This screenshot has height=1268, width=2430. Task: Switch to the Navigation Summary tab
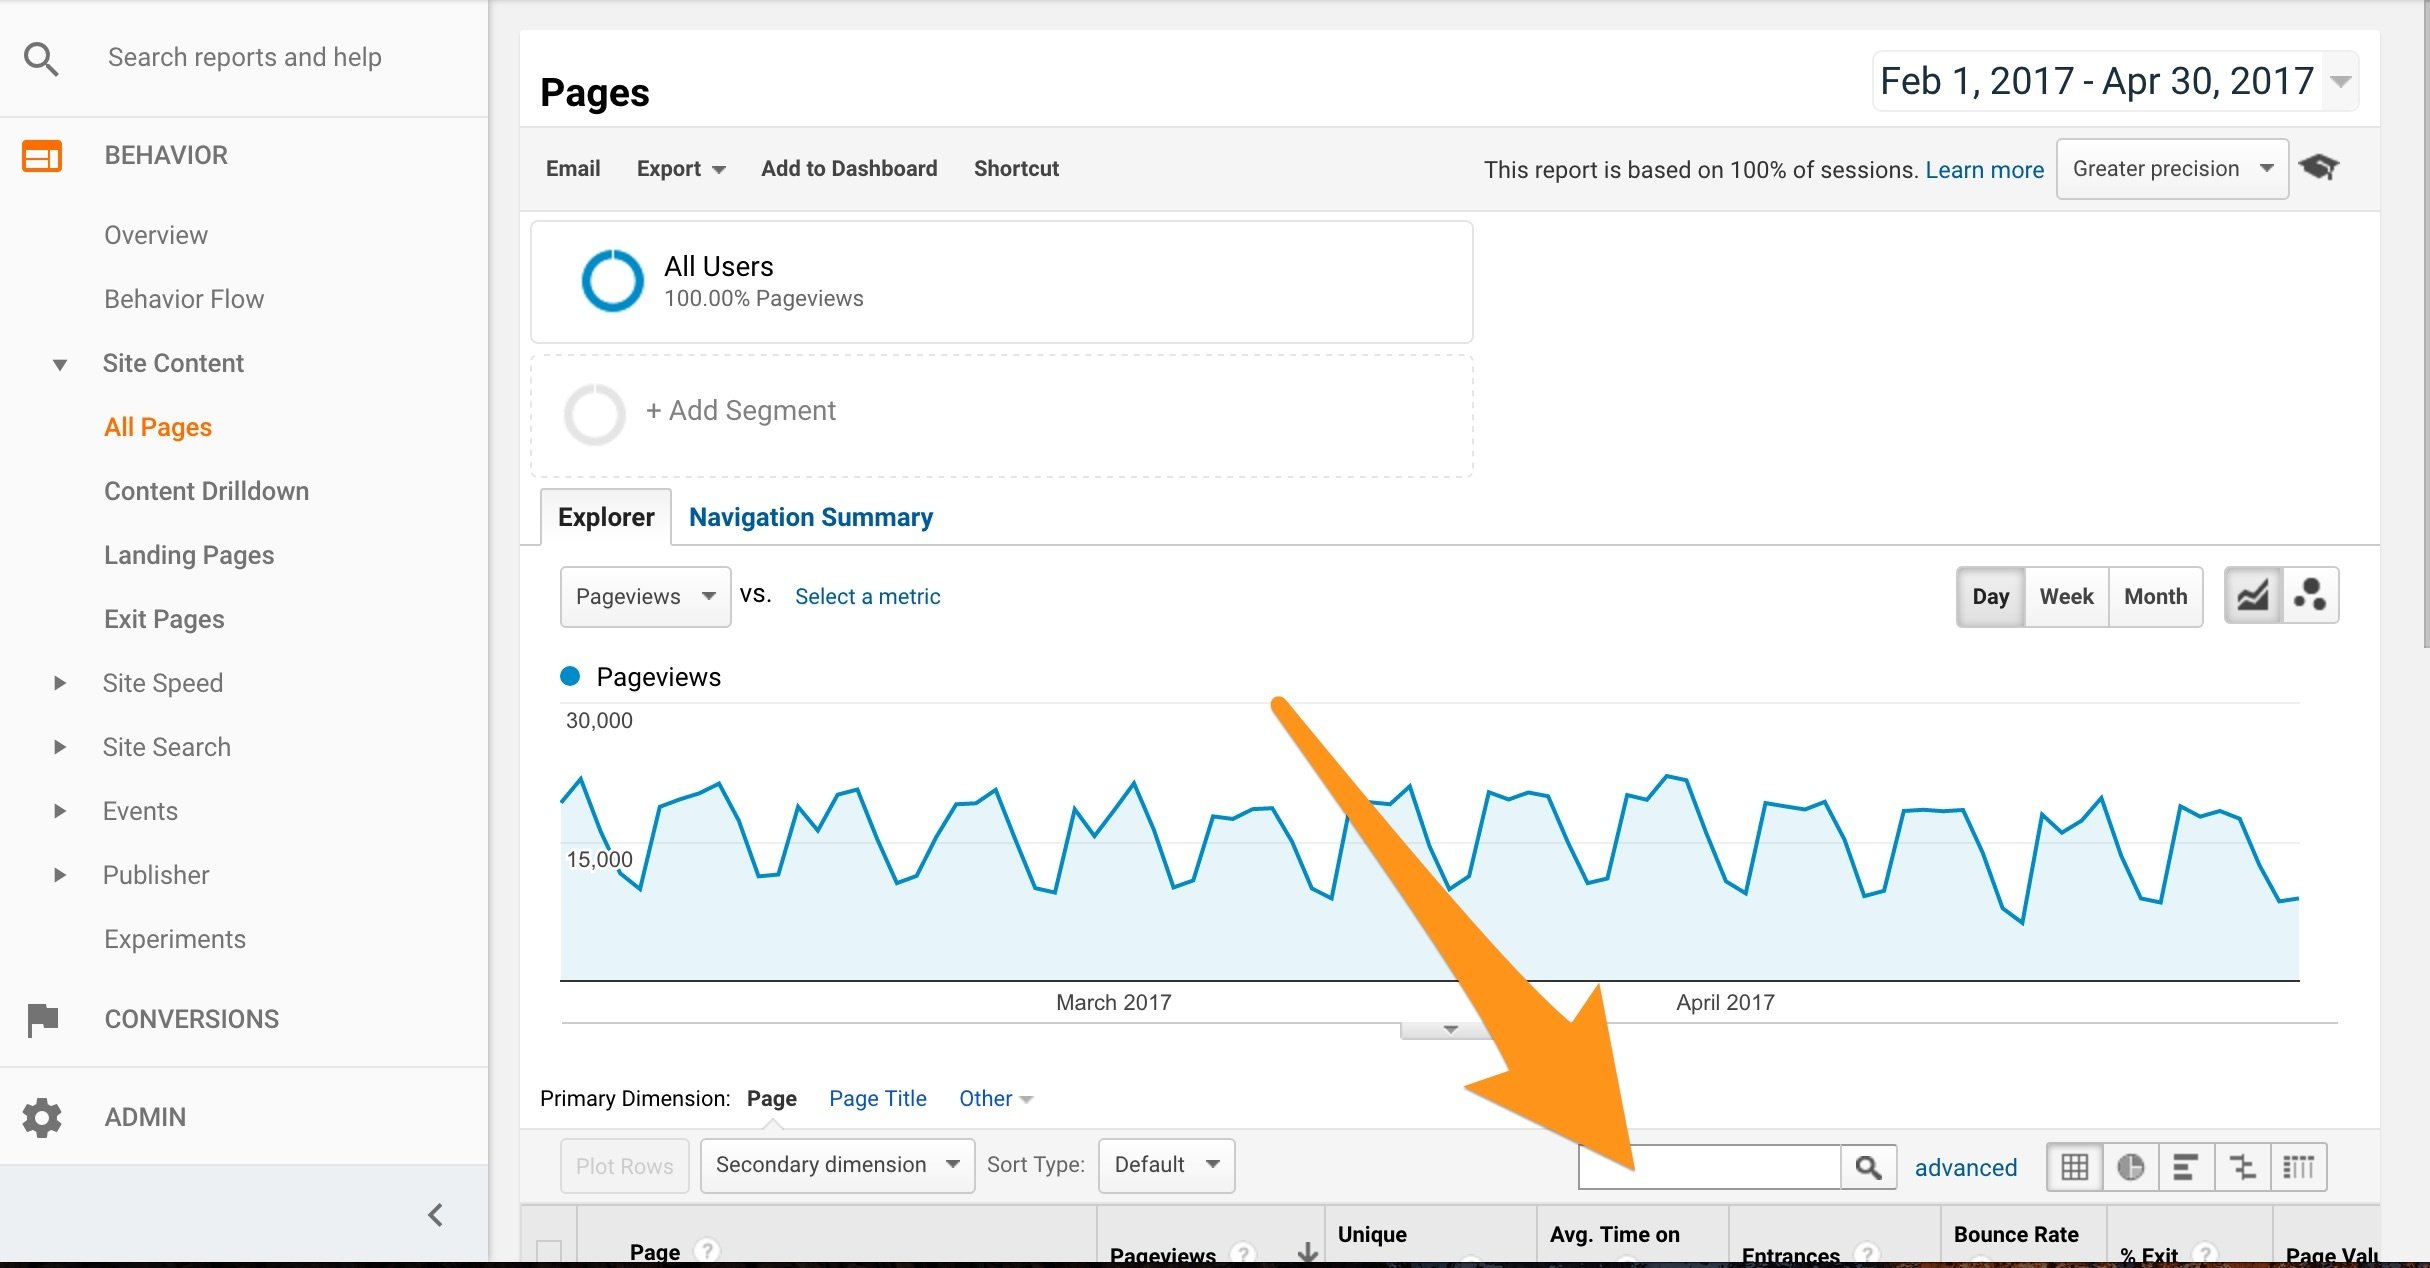point(810,517)
